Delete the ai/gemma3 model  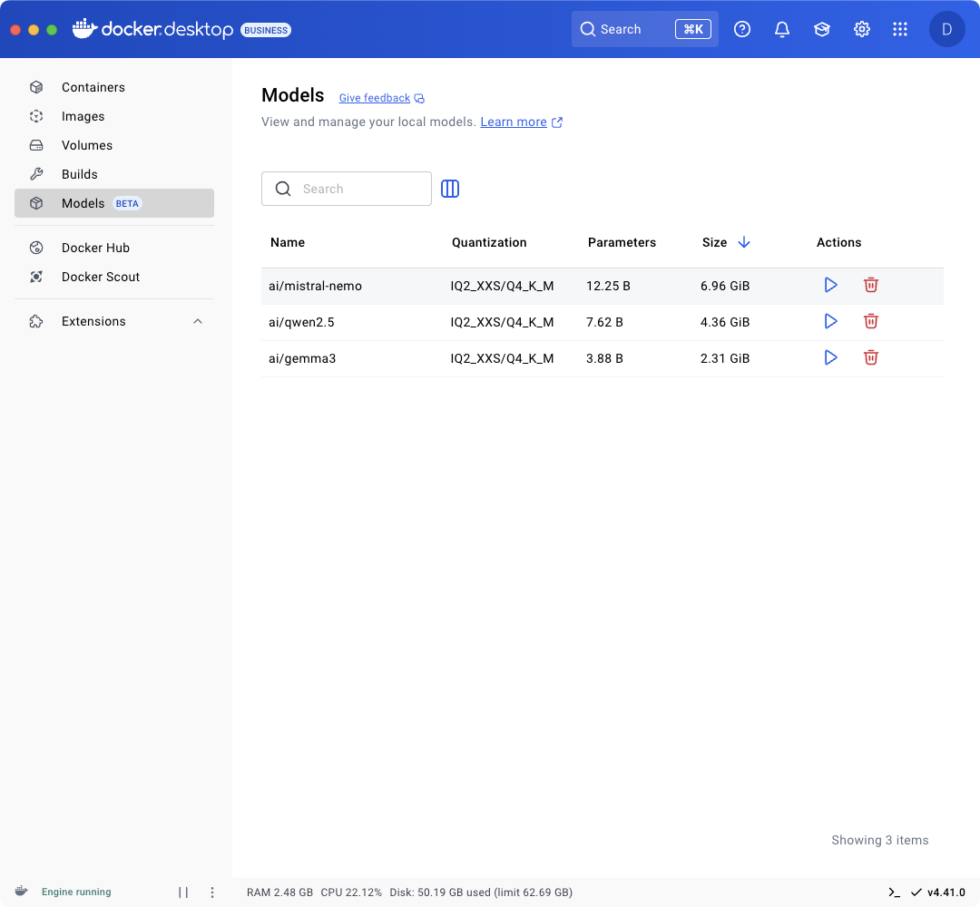click(870, 357)
